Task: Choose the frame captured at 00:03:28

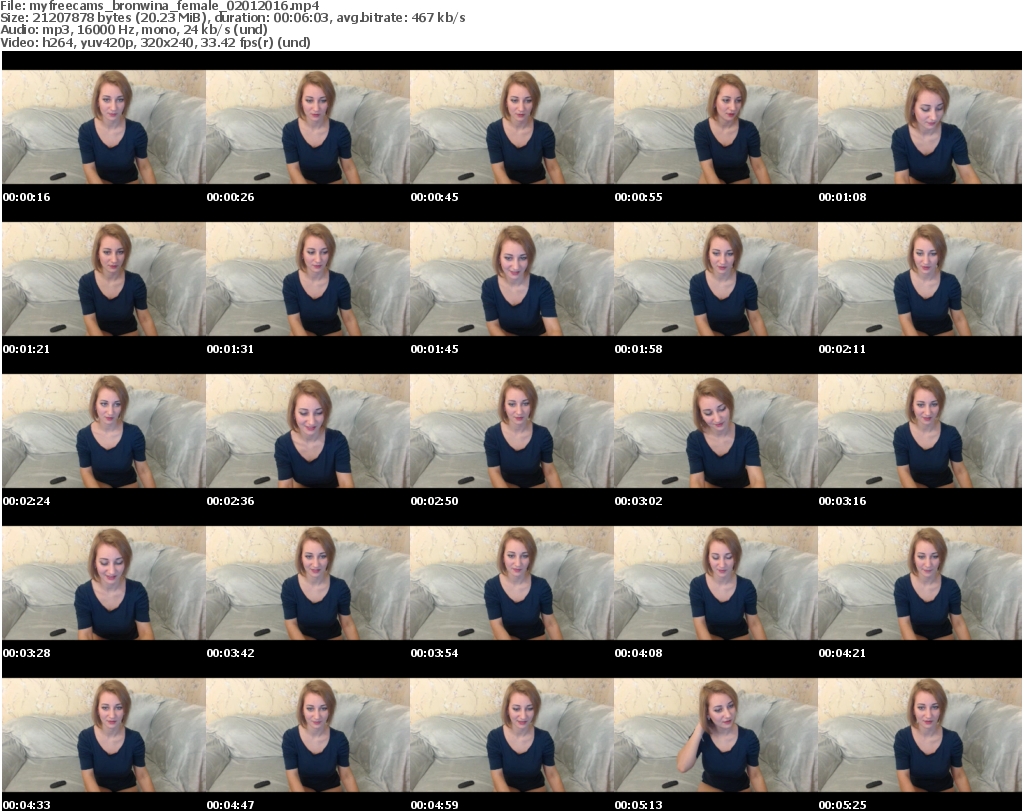Action: tap(104, 583)
